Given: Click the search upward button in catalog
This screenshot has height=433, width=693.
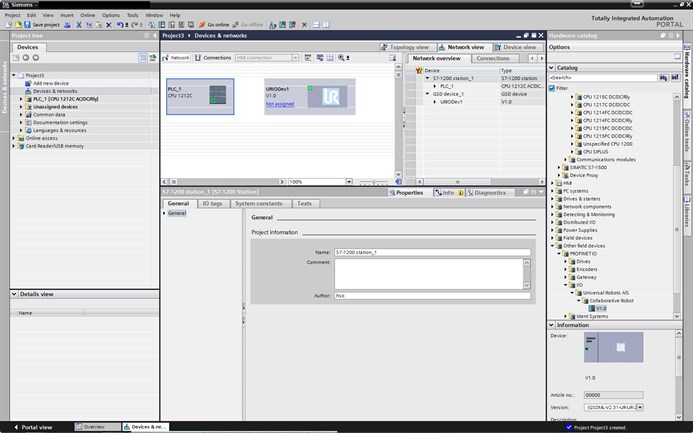Looking at the screenshot, I should 675,78.
